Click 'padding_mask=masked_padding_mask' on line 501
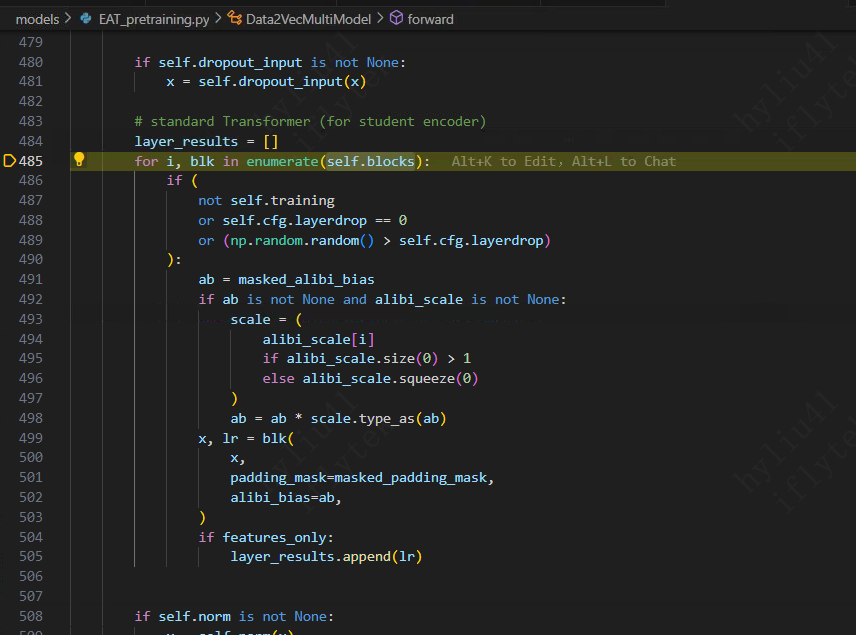The width and height of the screenshot is (856, 635). point(359,478)
